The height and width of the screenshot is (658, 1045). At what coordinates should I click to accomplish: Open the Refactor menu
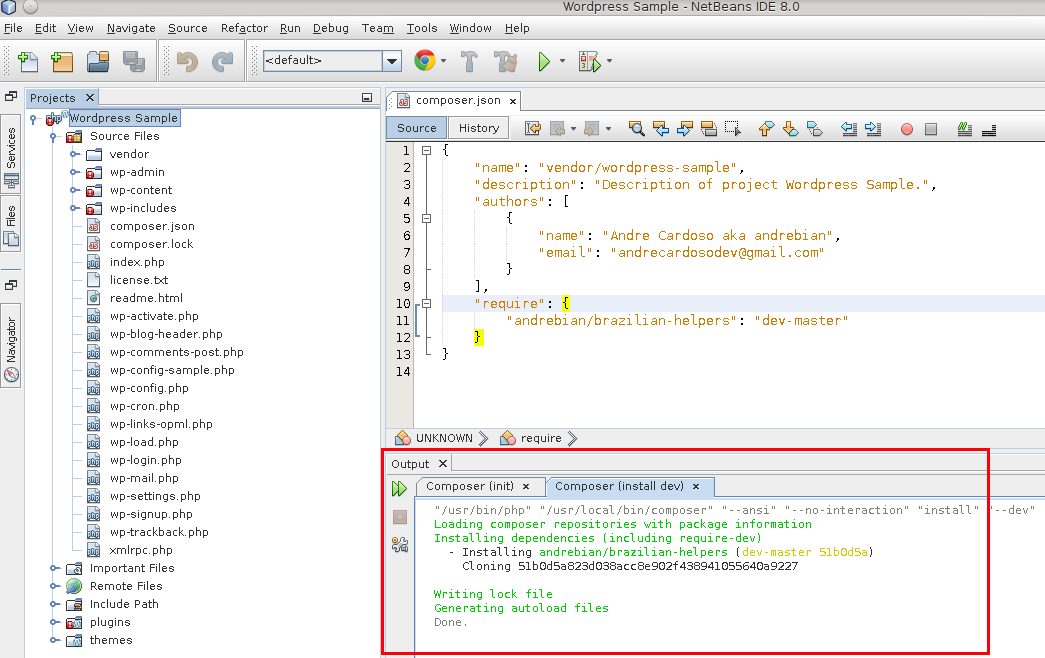(x=244, y=28)
